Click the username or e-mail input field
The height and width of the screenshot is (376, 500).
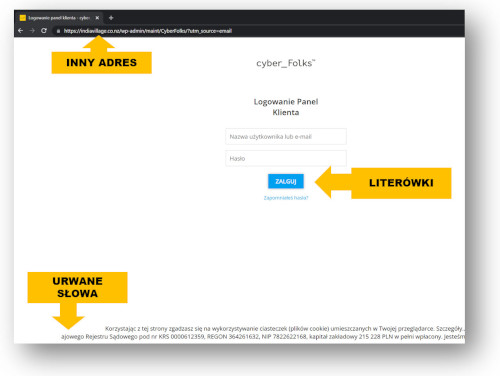[x=286, y=137]
